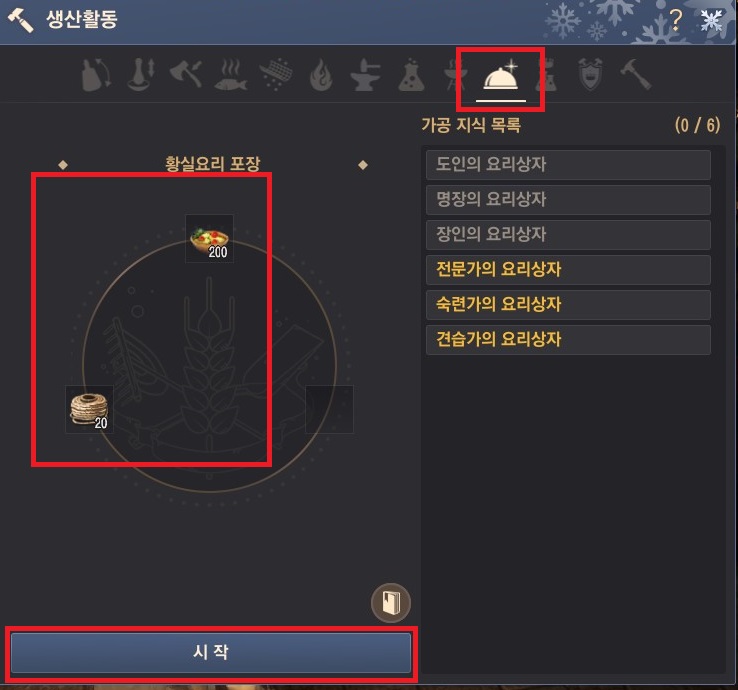
Task: Pick the Heating flame icon
Action: [x=321, y=74]
